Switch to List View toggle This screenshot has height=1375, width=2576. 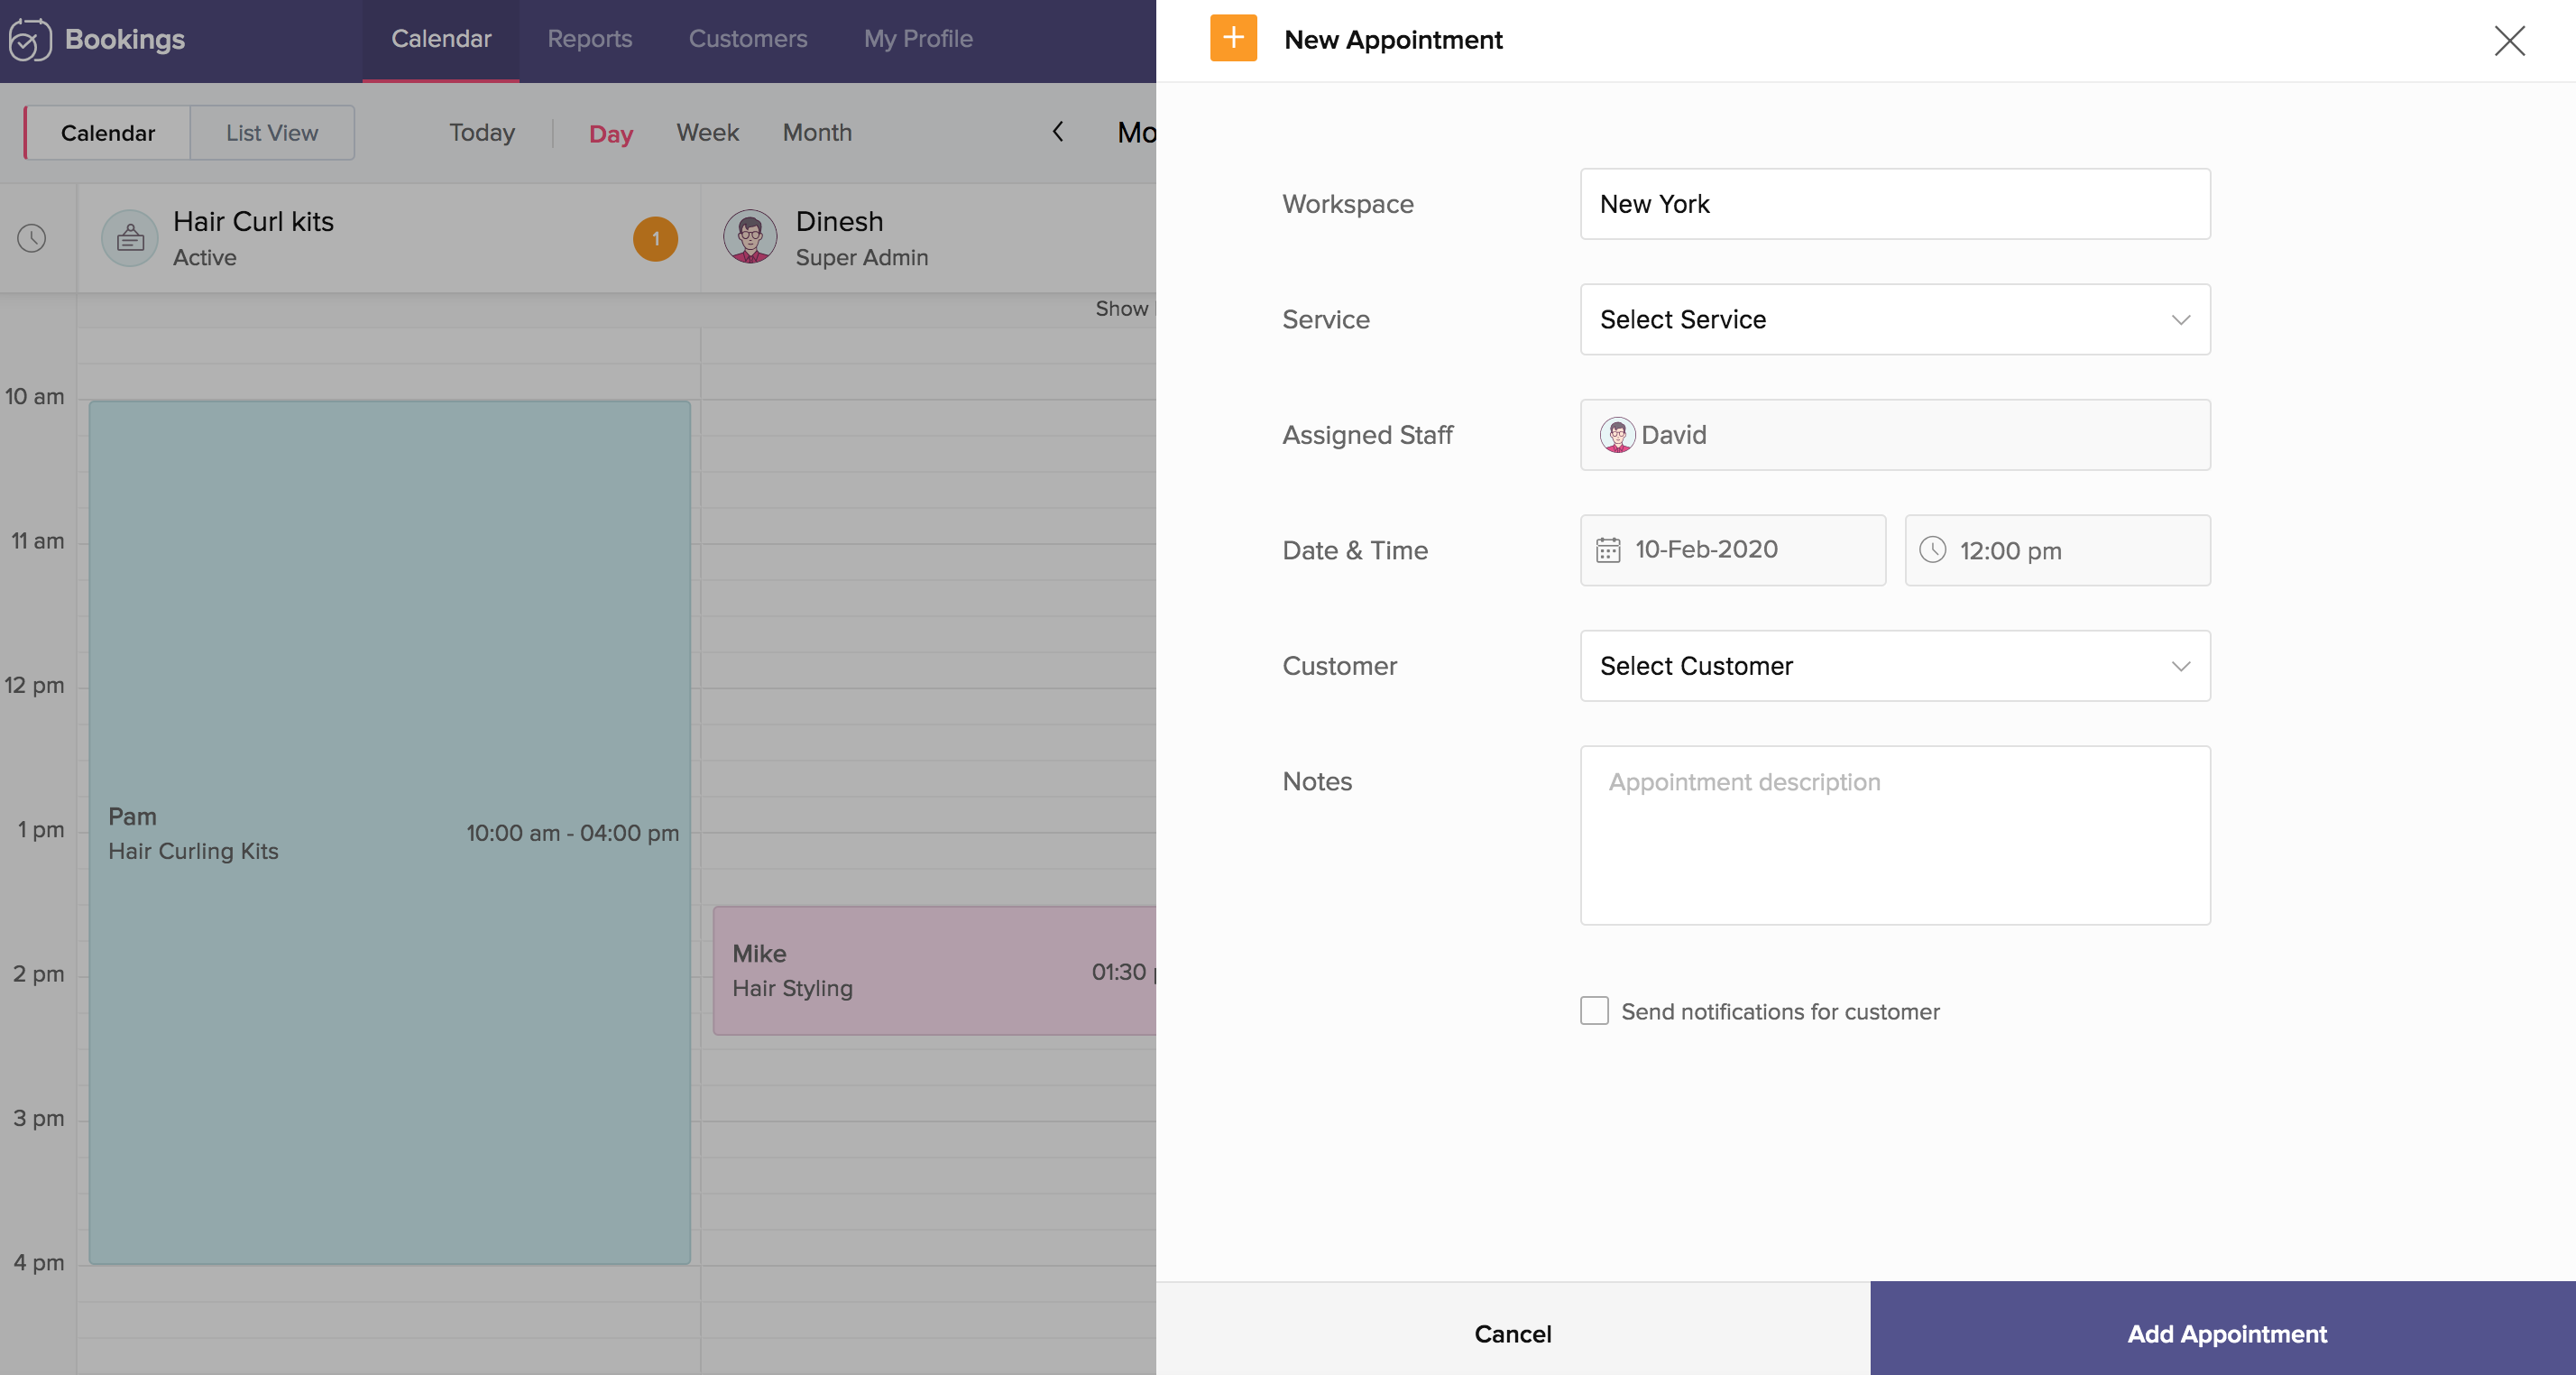pos(271,133)
